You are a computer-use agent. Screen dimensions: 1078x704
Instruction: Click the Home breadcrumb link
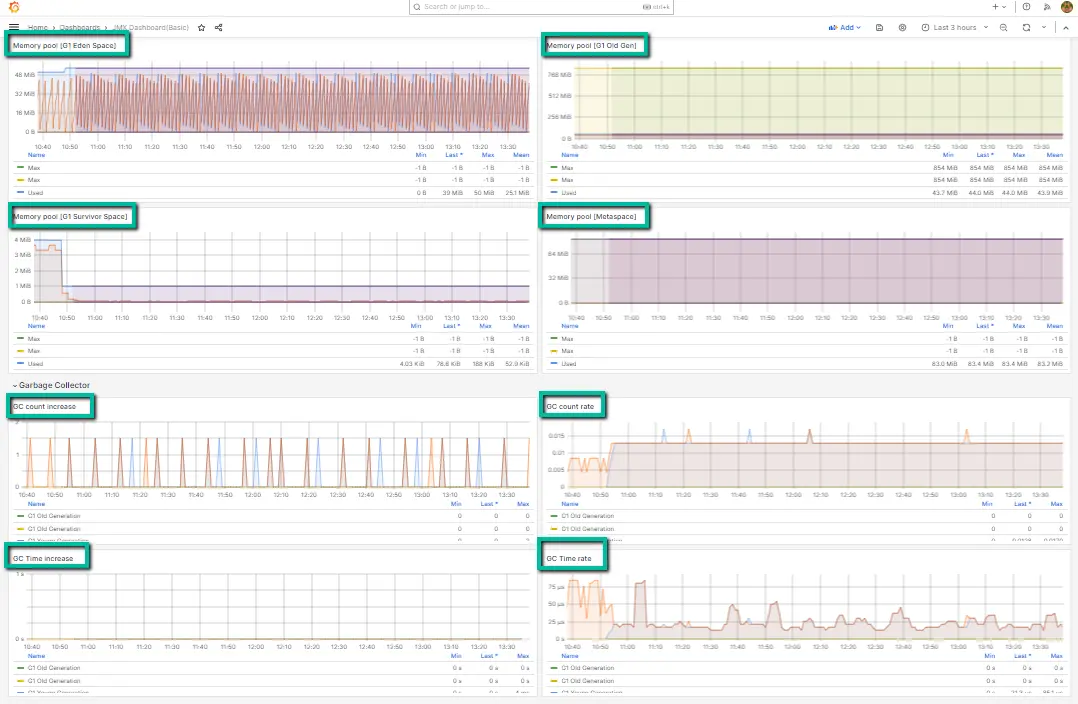39,28
